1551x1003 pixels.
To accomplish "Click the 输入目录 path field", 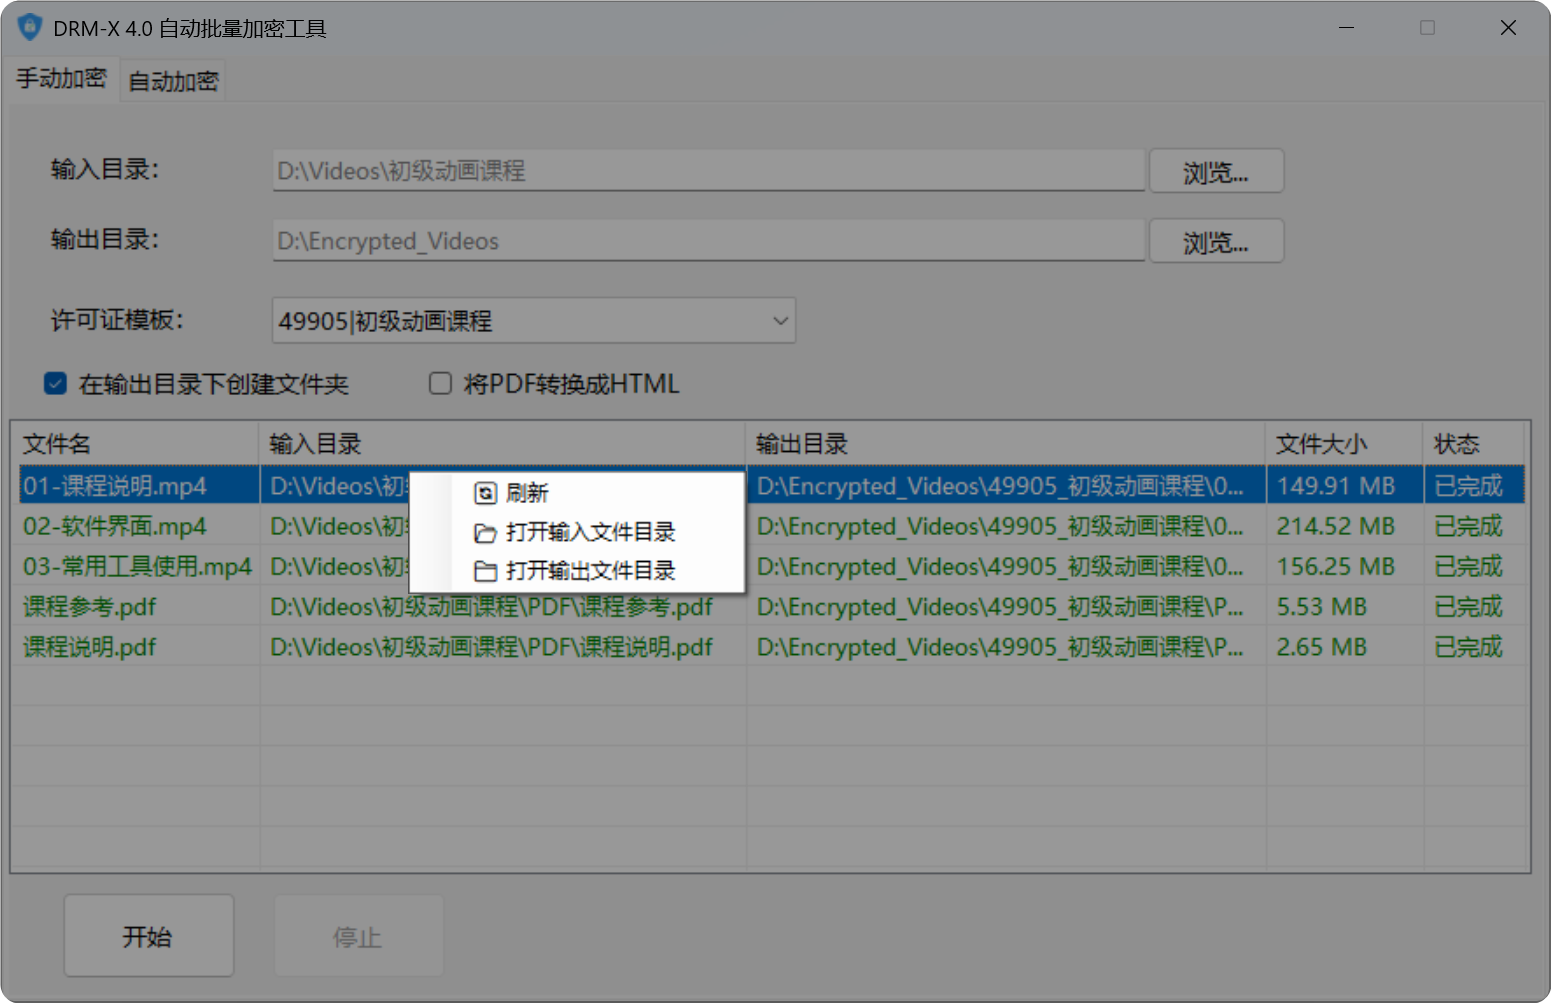I will coord(707,171).
